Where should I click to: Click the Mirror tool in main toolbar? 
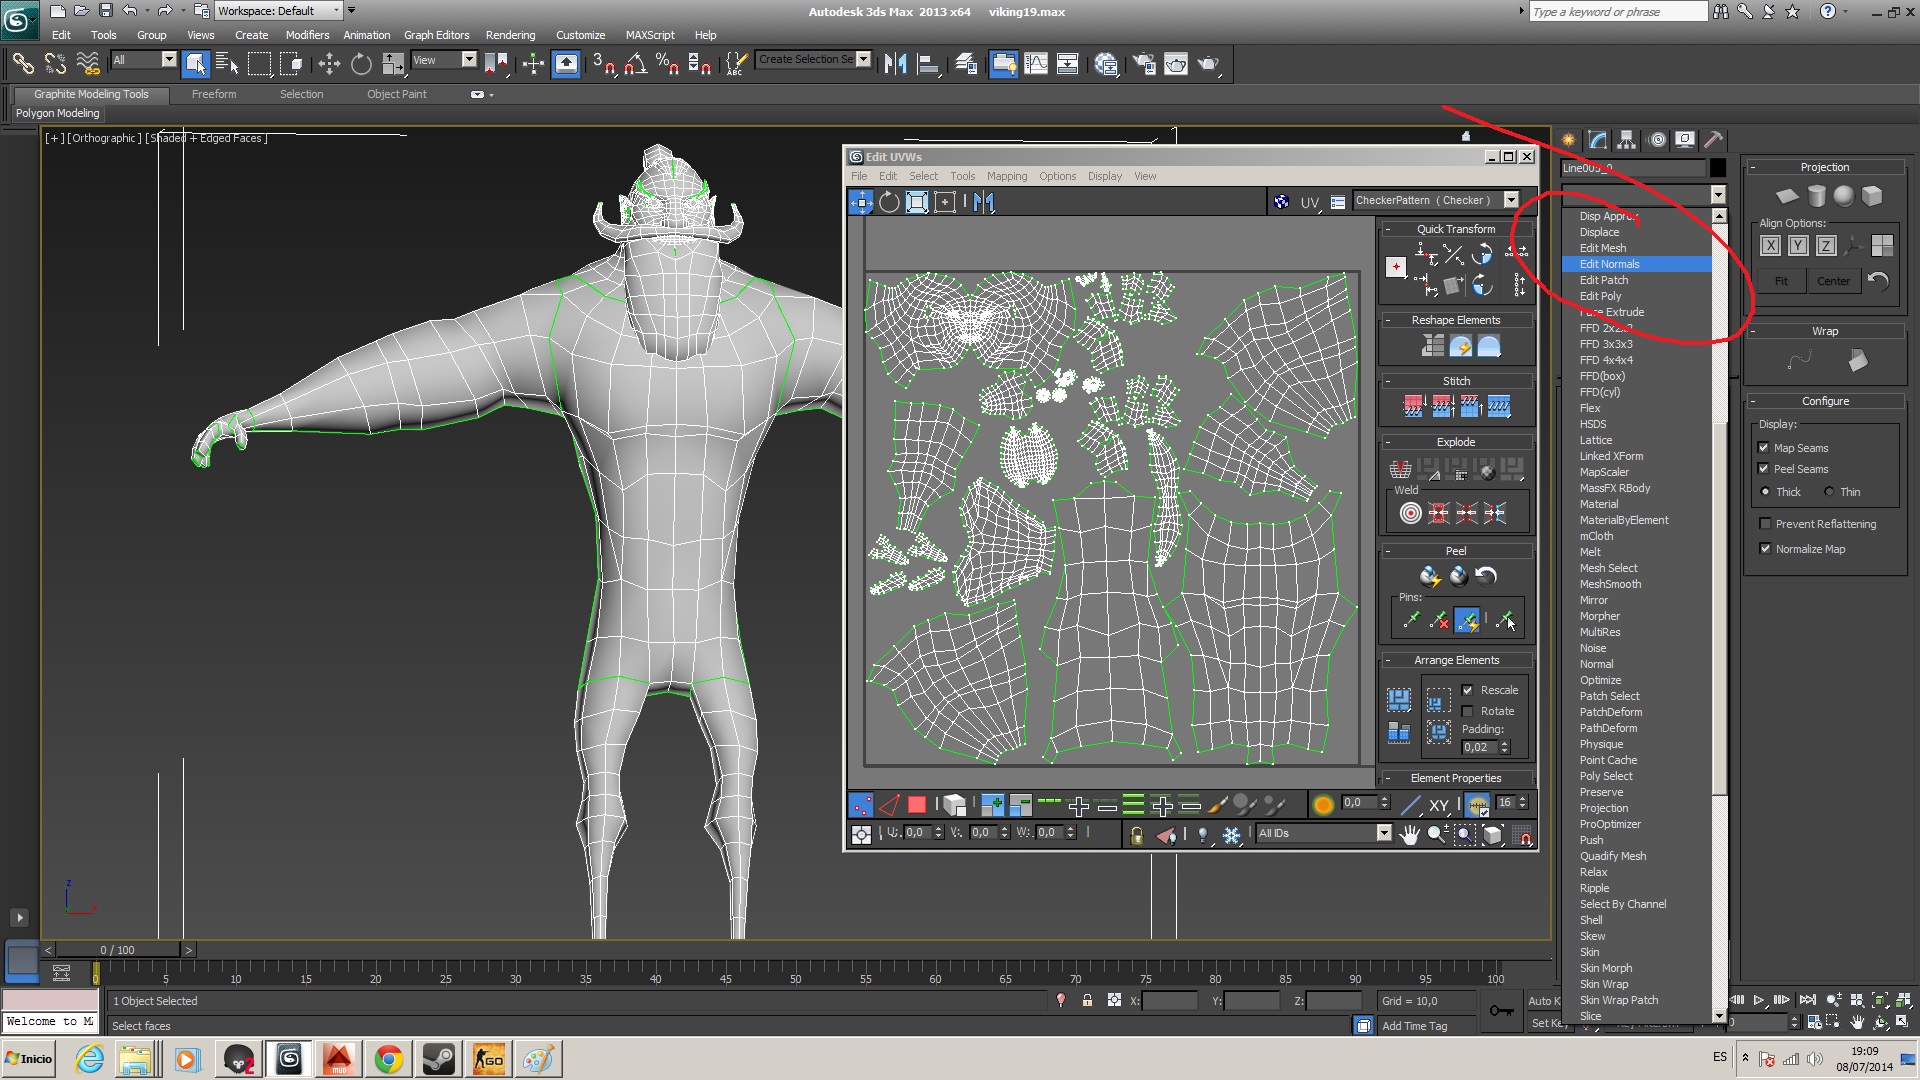click(x=895, y=64)
